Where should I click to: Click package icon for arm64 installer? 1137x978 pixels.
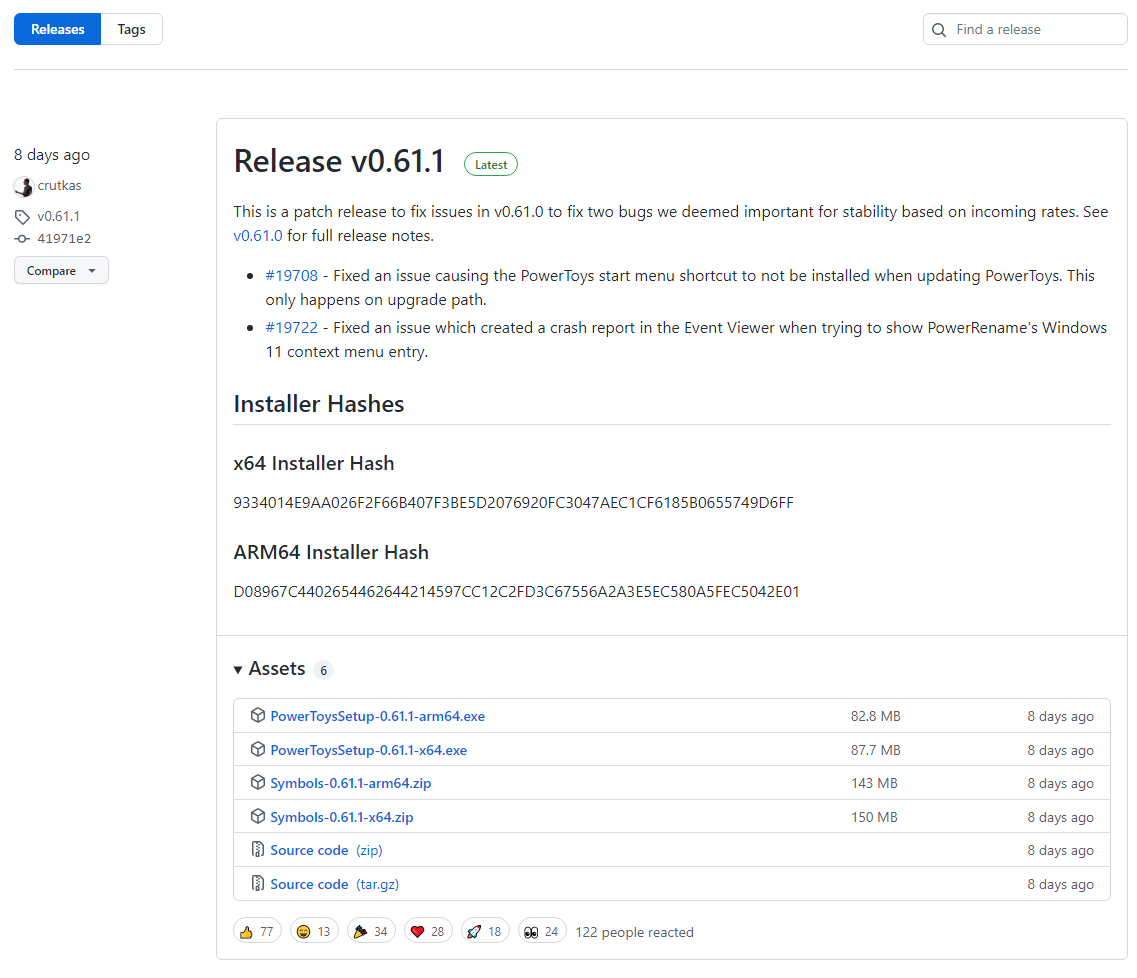257,716
